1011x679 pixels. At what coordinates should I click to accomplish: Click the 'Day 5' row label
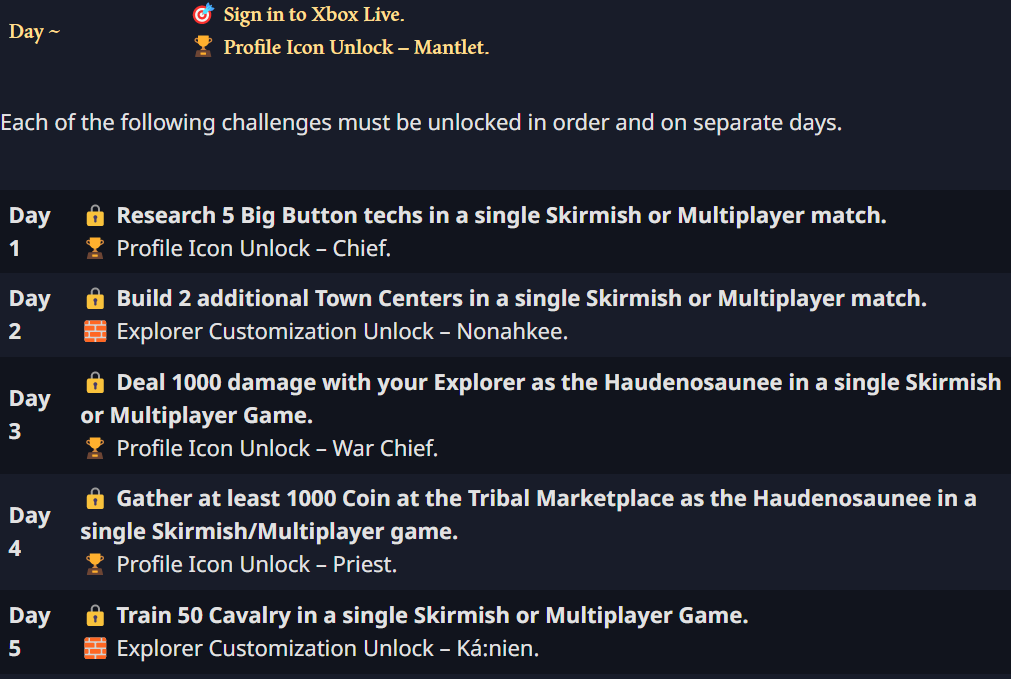point(30,631)
